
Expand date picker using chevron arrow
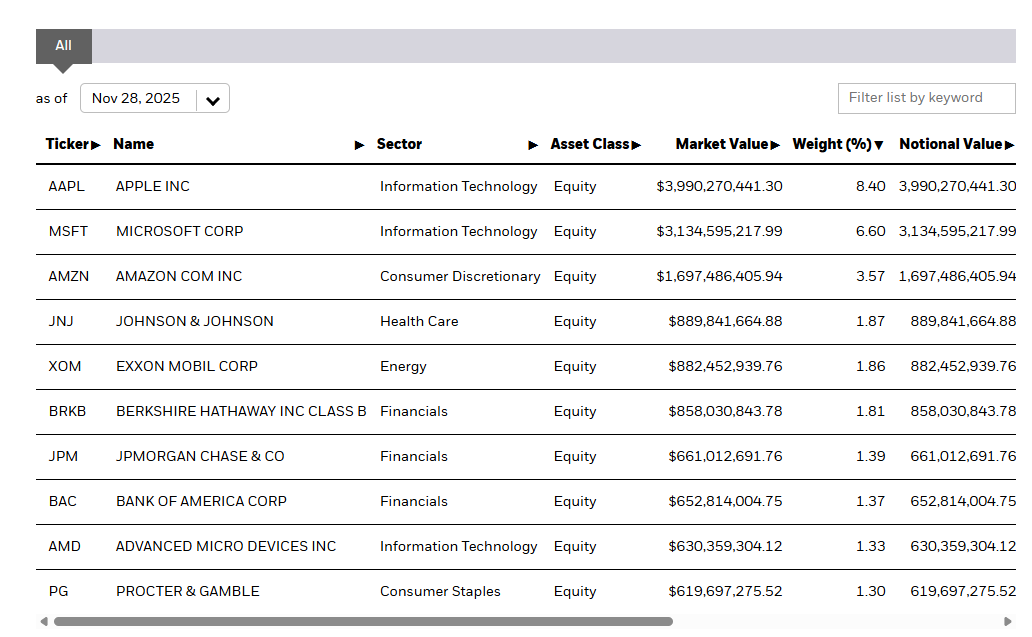pos(213,99)
